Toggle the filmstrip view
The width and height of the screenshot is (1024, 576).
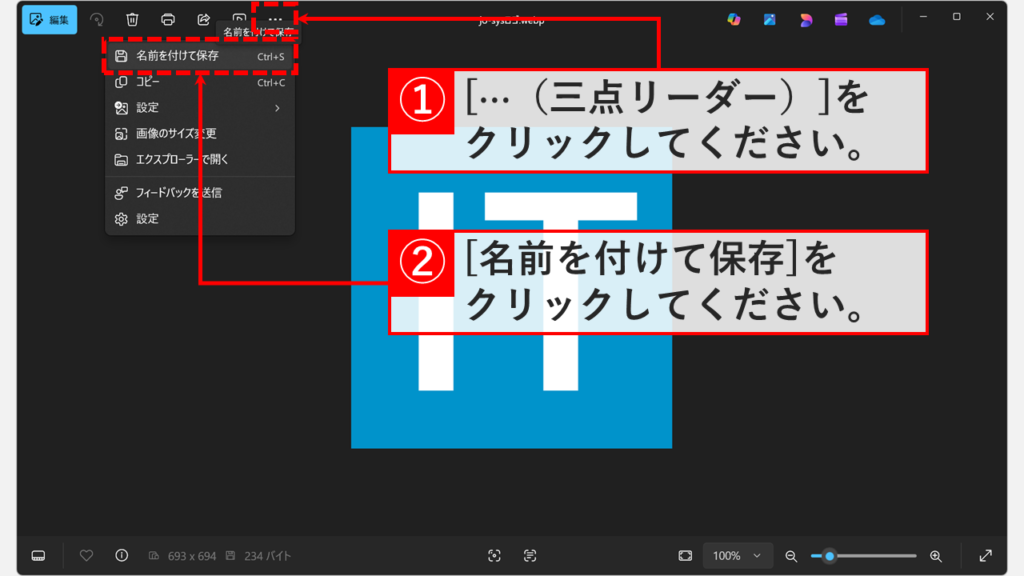38,555
